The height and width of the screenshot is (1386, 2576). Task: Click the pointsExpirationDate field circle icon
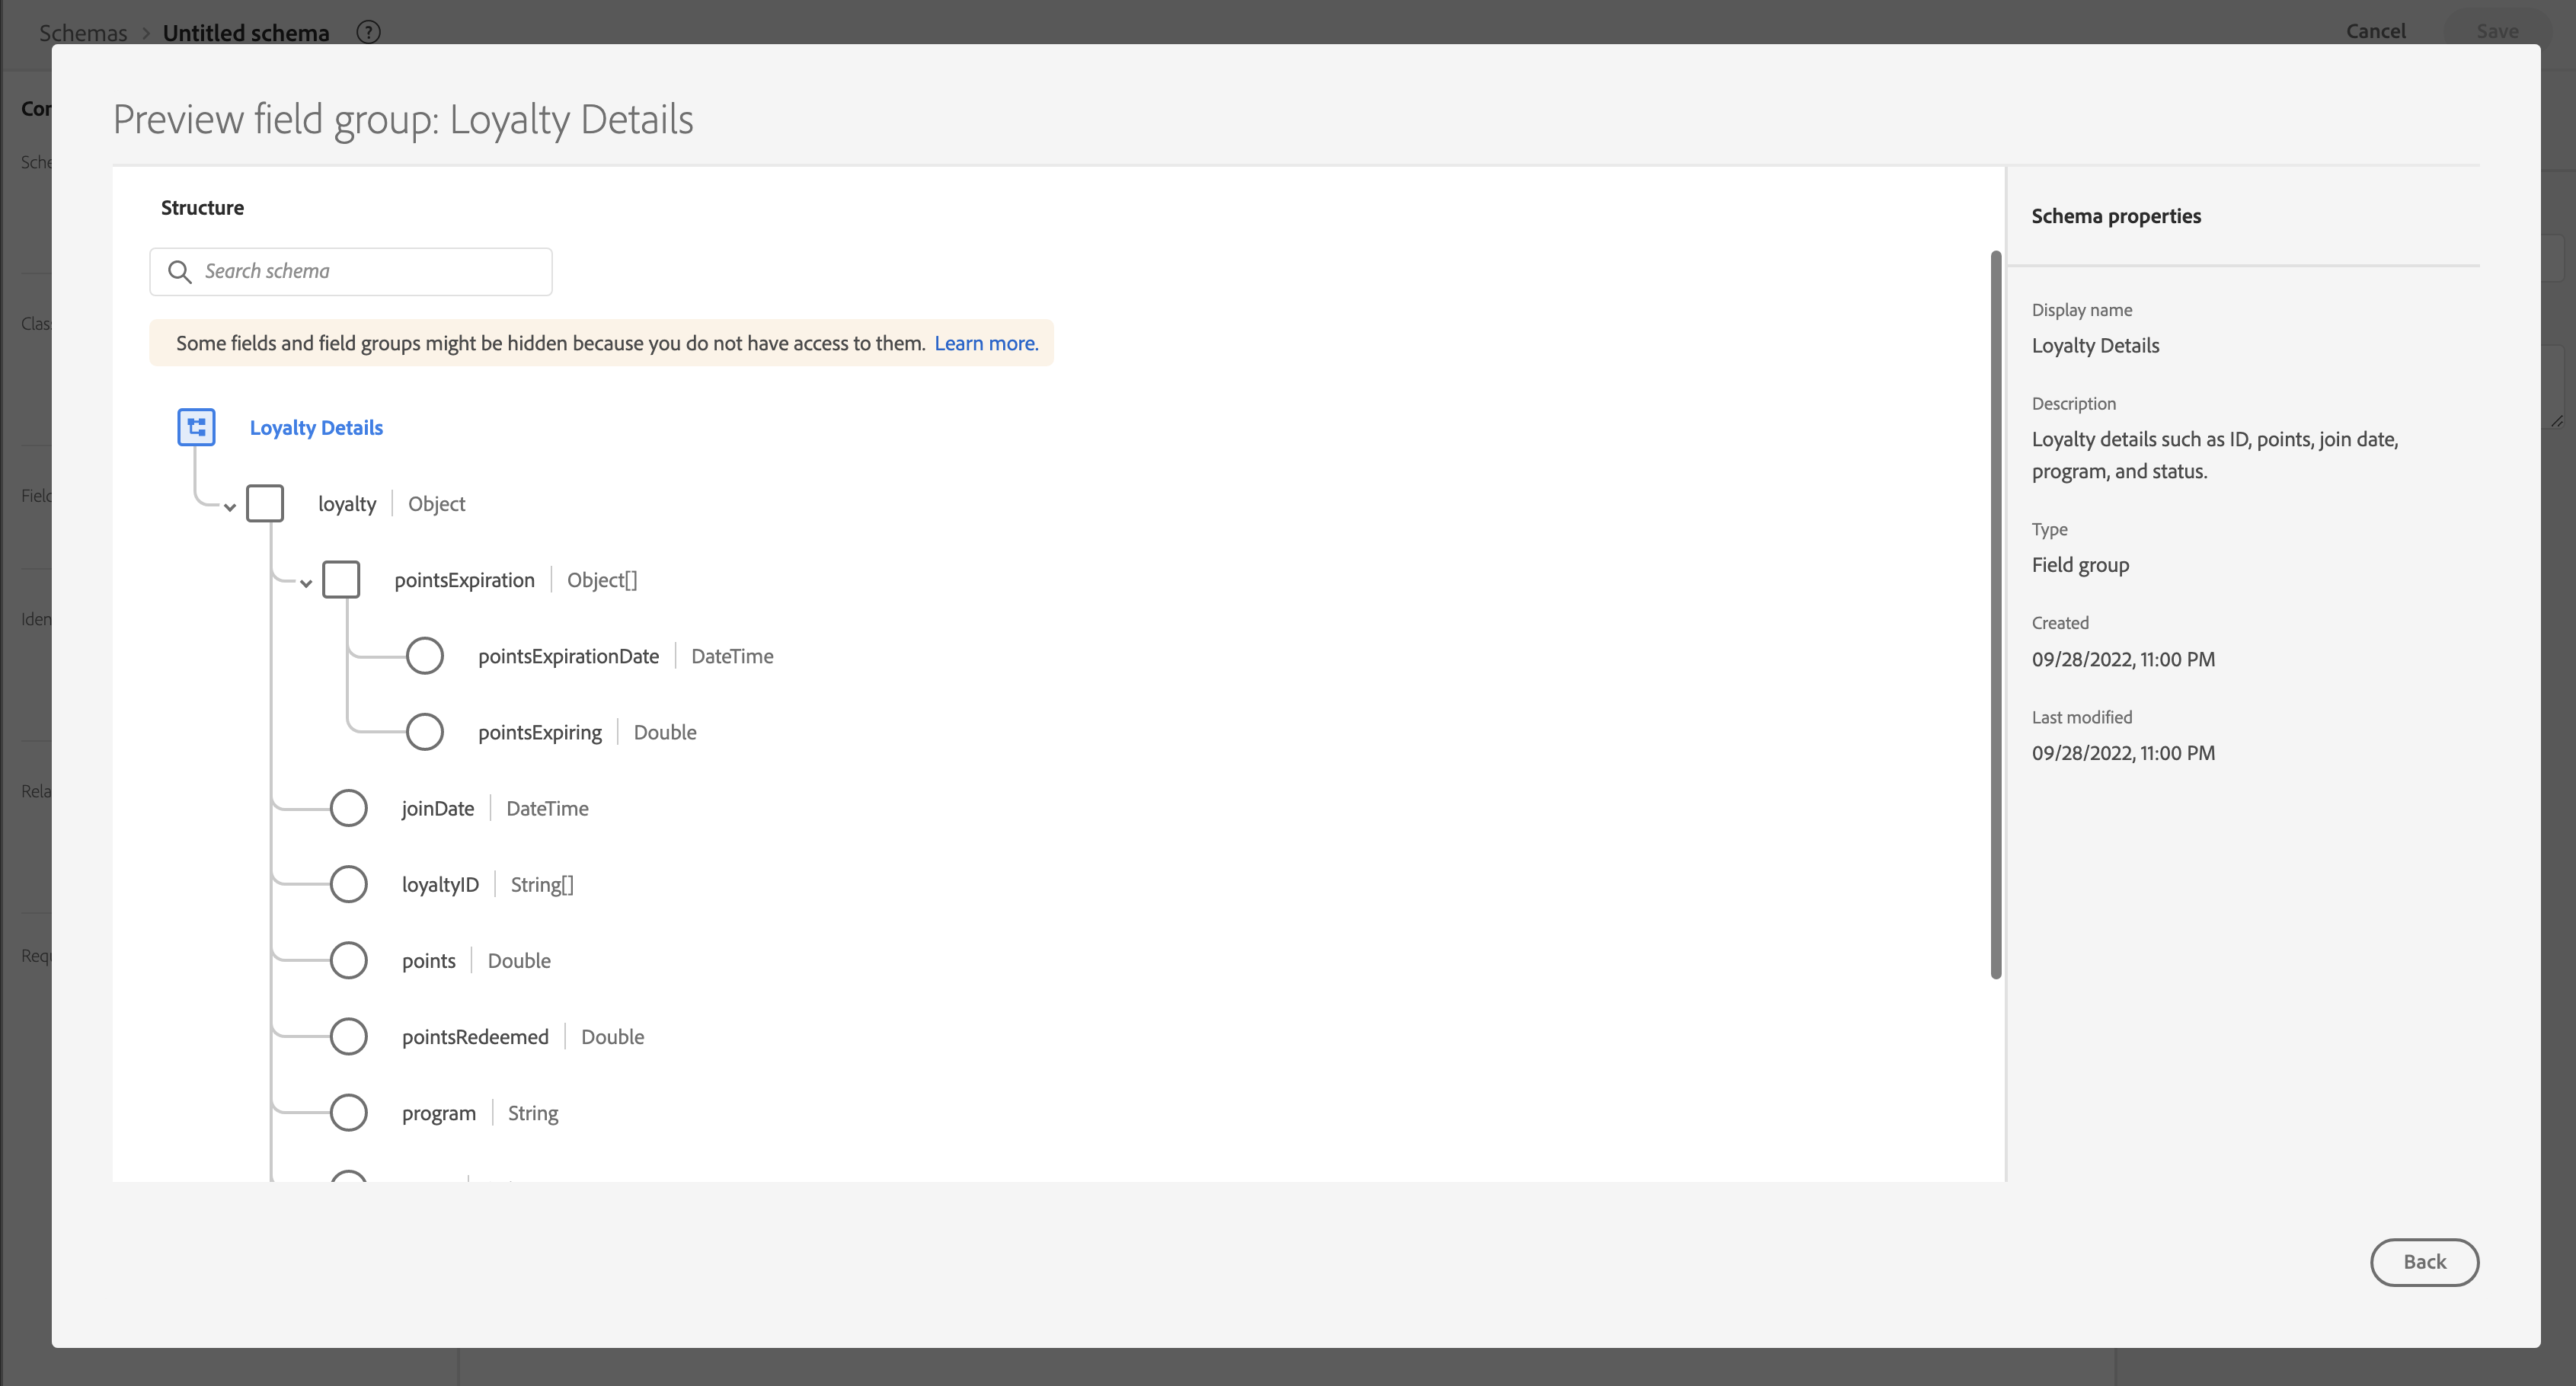point(424,656)
